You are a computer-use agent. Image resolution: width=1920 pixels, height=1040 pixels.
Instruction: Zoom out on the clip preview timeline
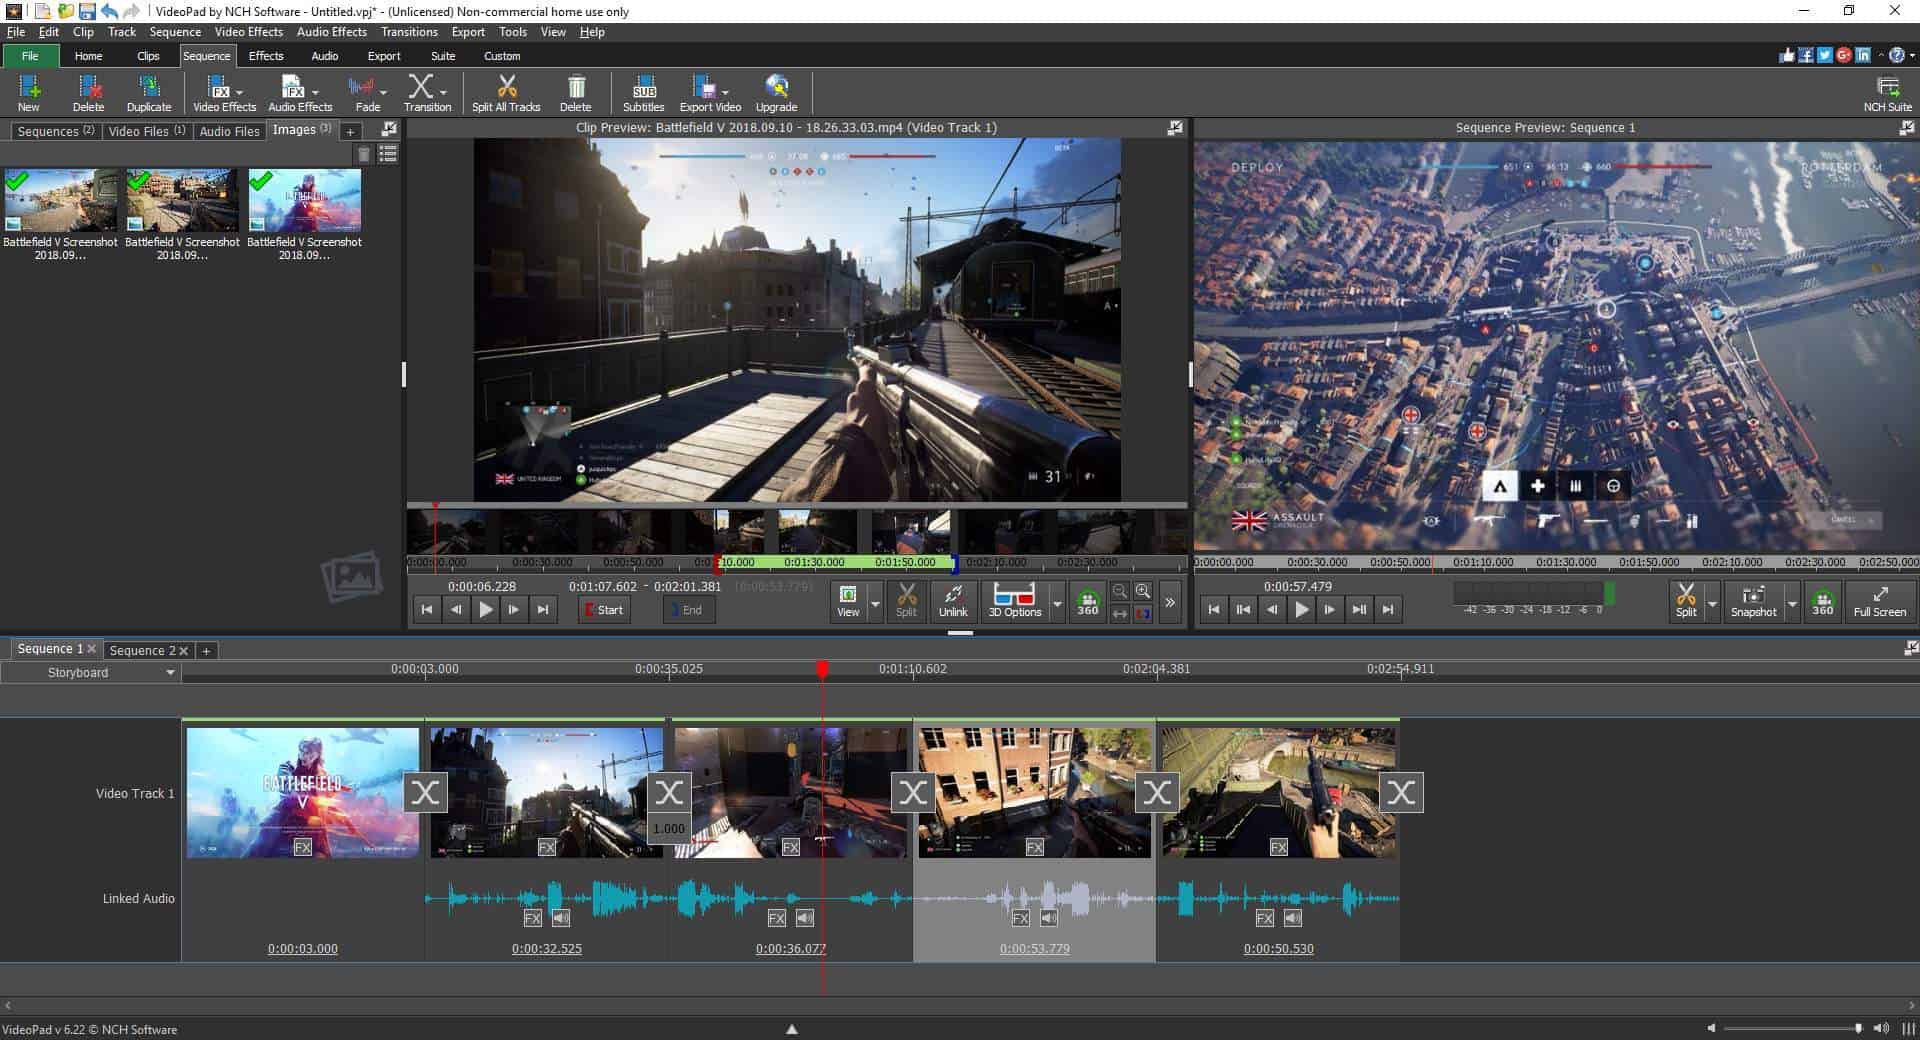[1120, 591]
